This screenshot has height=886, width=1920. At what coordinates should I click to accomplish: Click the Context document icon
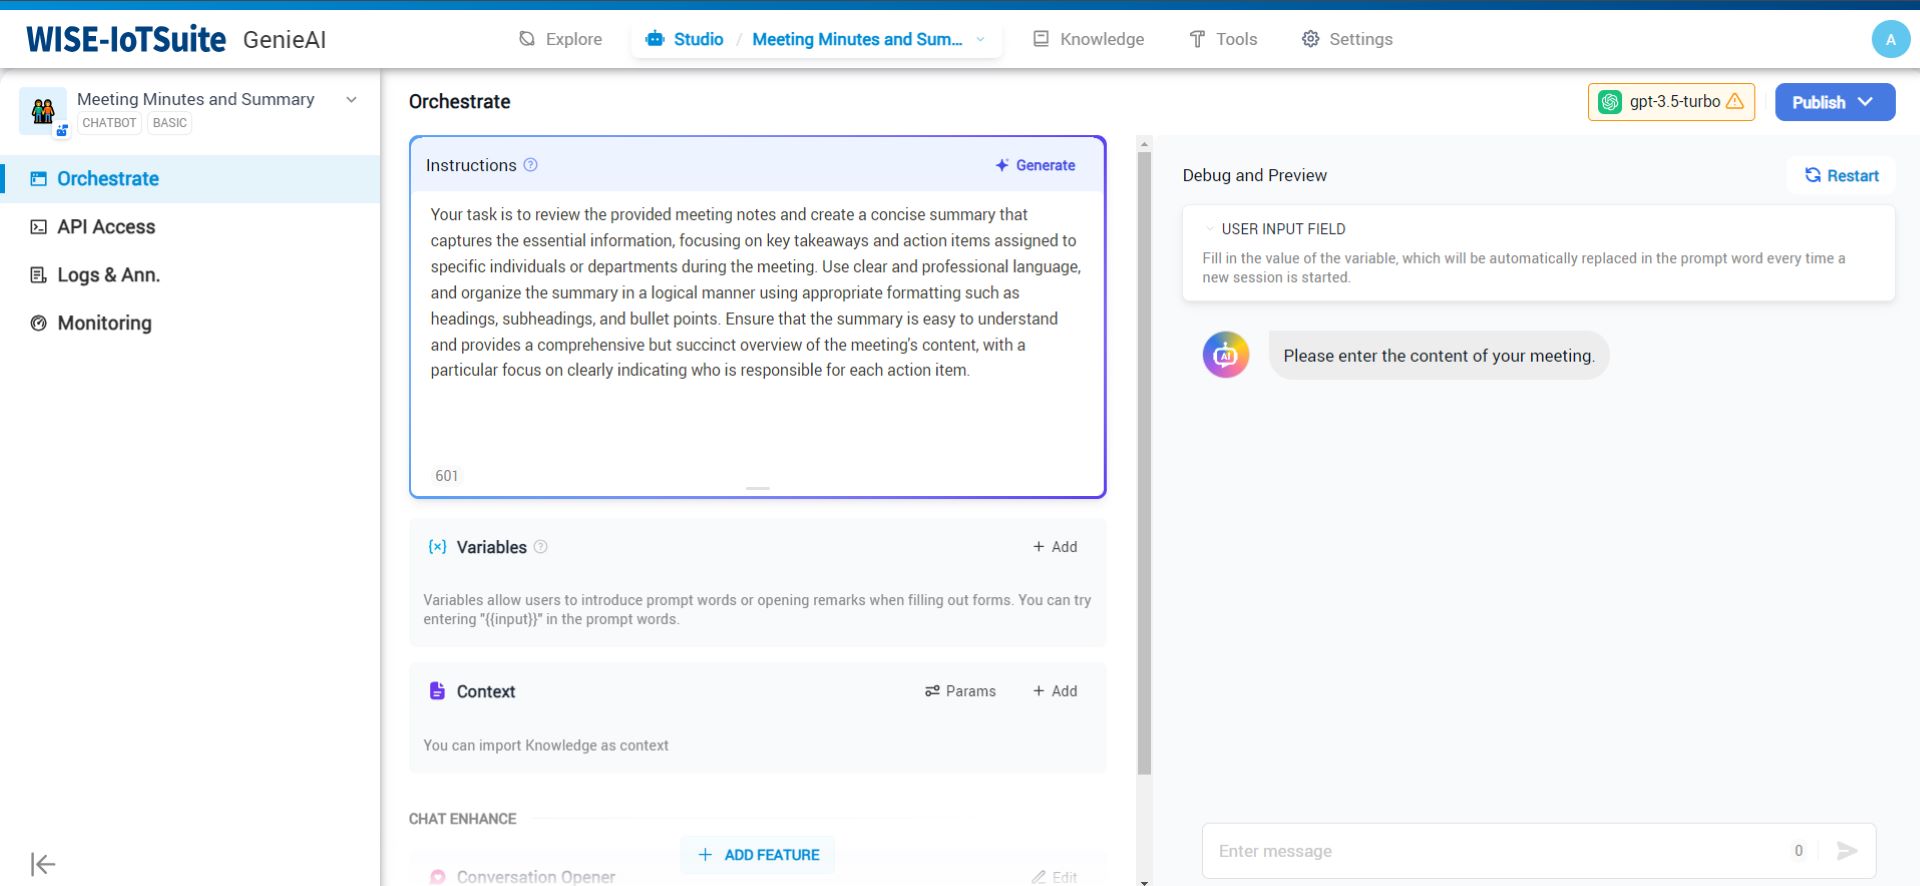point(437,691)
